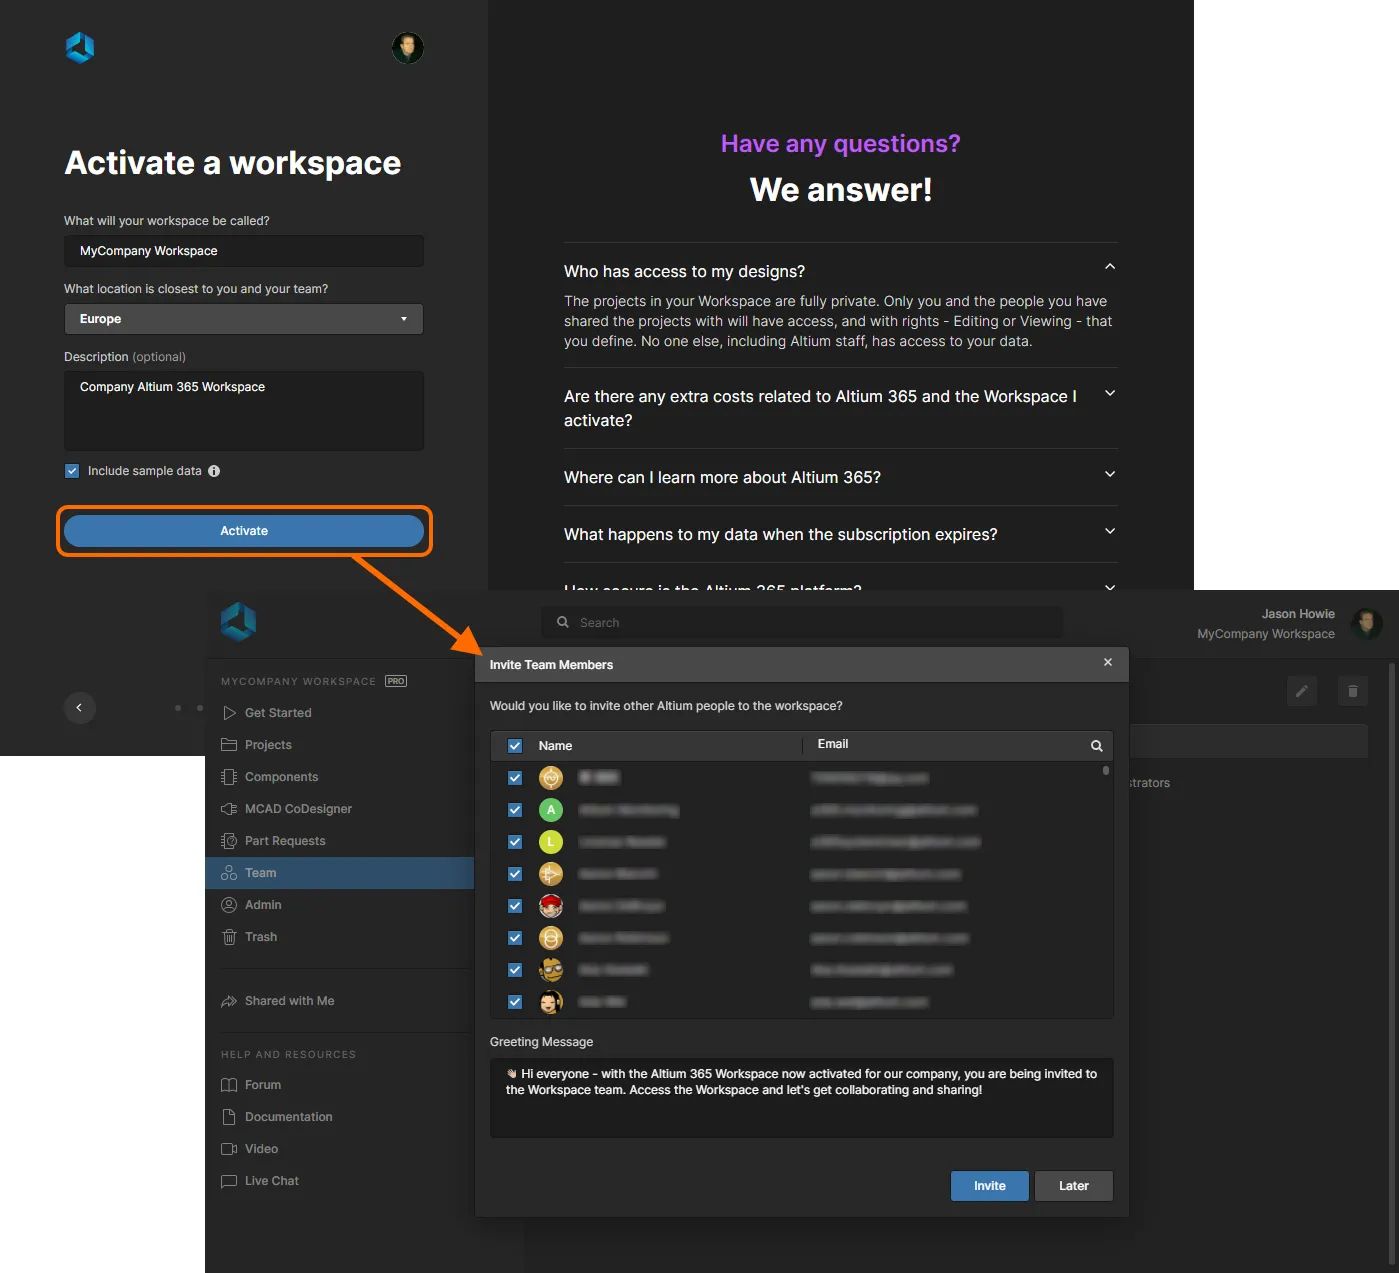Click the Altium 365 logo above the sidebar

click(x=238, y=621)
